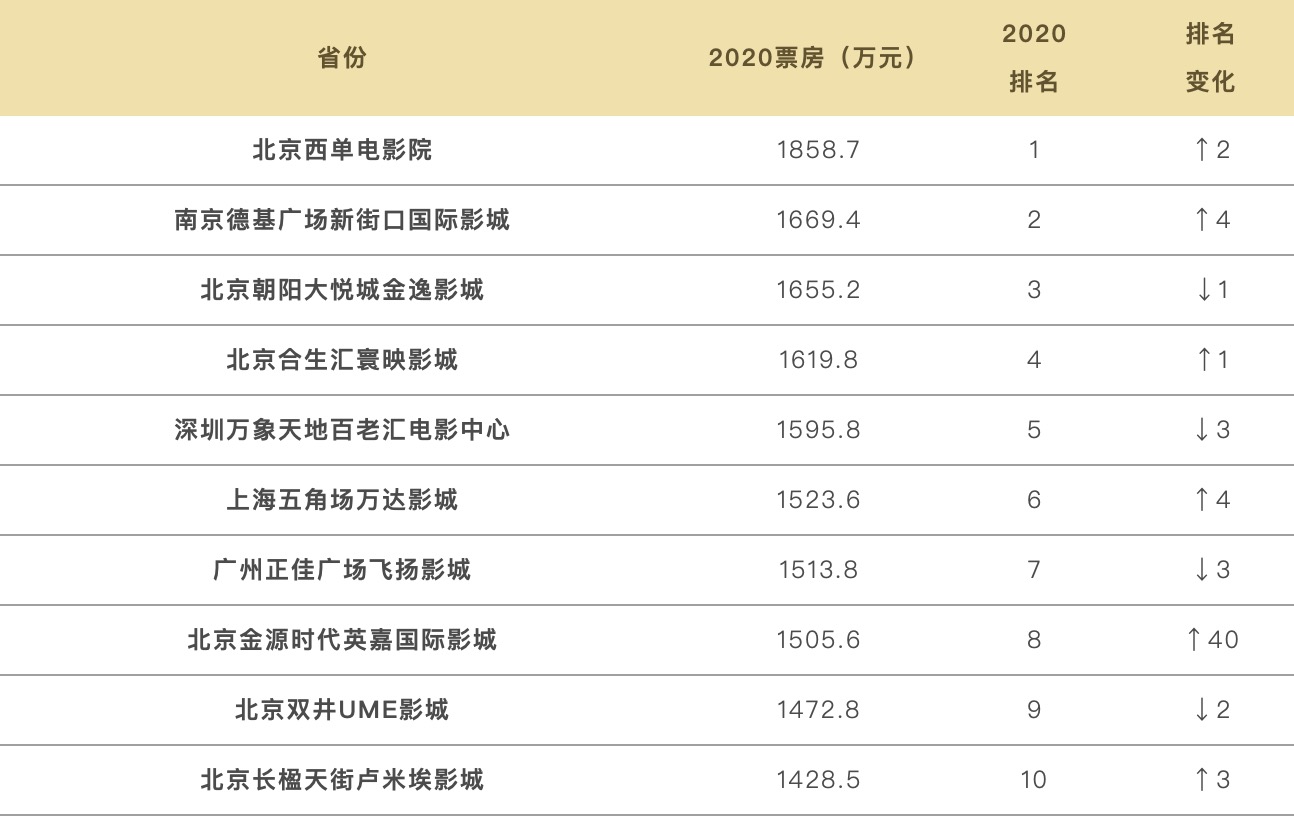Click the ↑1 rank change for 北京合生汇寰映影城
The image size is (1294, 818).
click(1211, 360)
